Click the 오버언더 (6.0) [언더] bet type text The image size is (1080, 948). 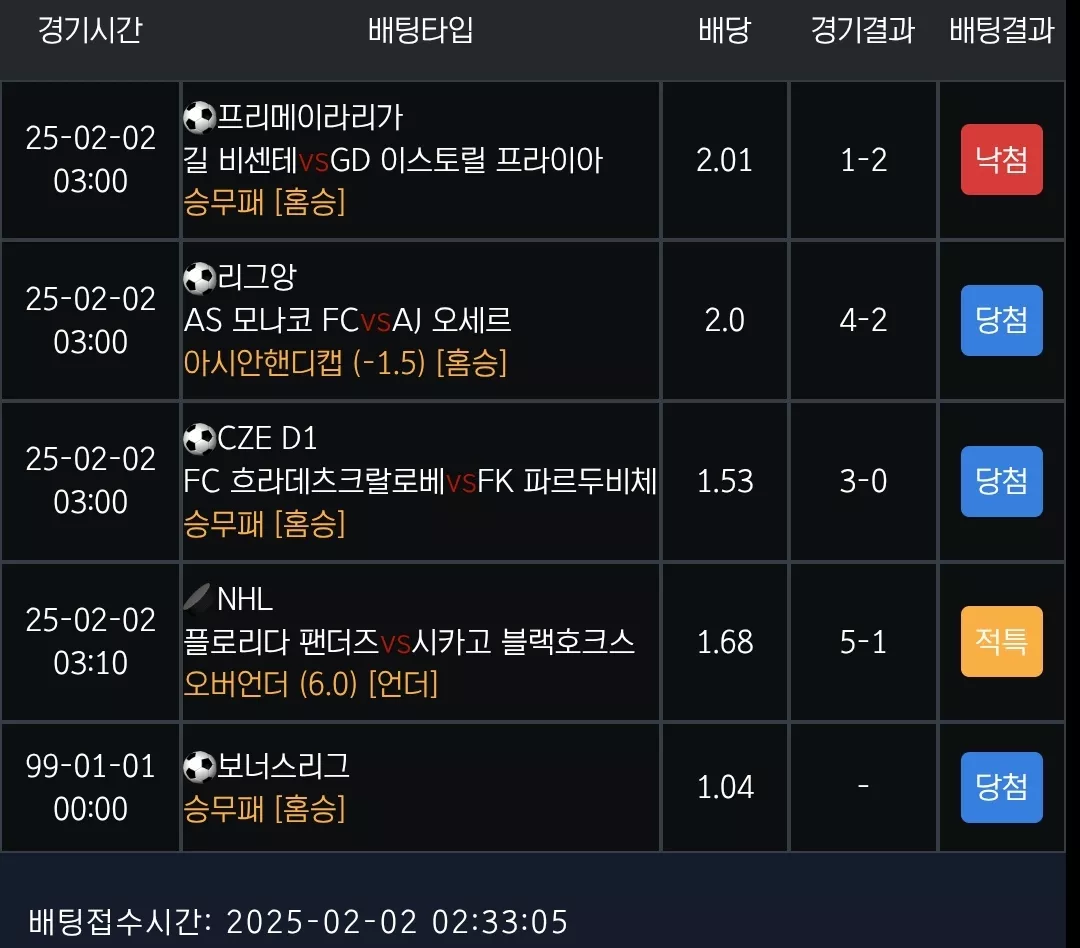pos(311,684)
